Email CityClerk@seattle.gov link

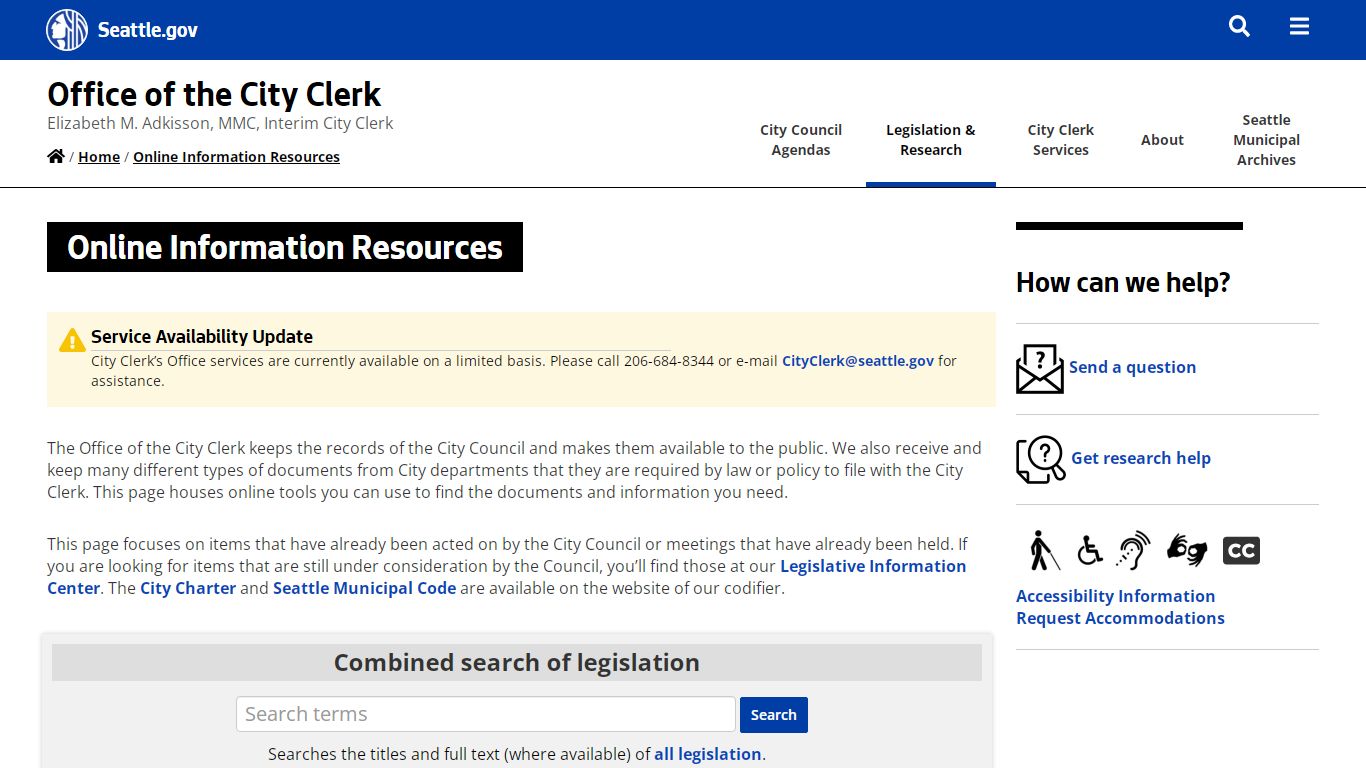pyautogui.click(x=858, y=361)
